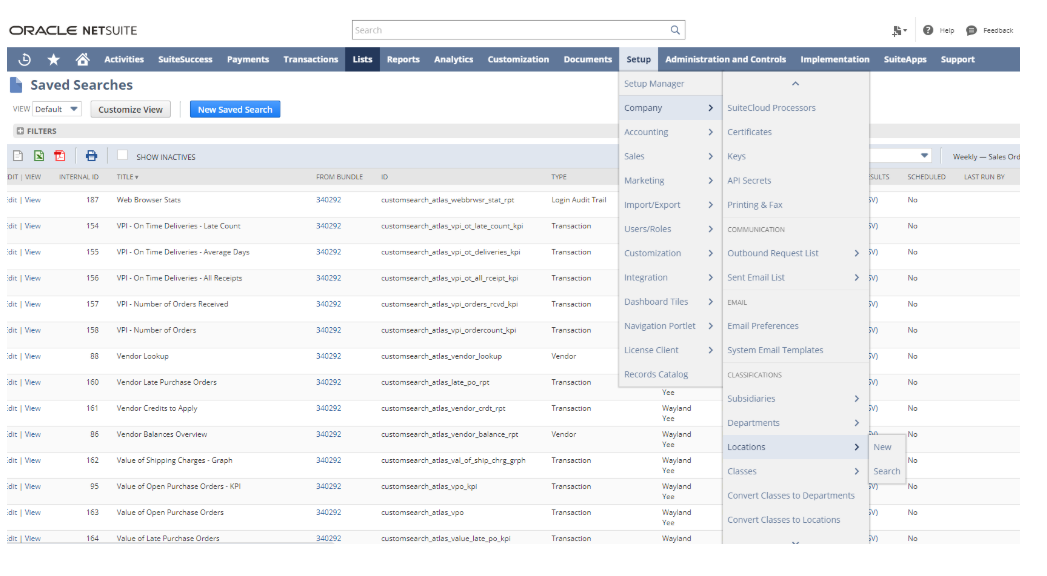Go to the Home icon
Viewport: 1047px width, 576px height.
click(x=82, y=59)
